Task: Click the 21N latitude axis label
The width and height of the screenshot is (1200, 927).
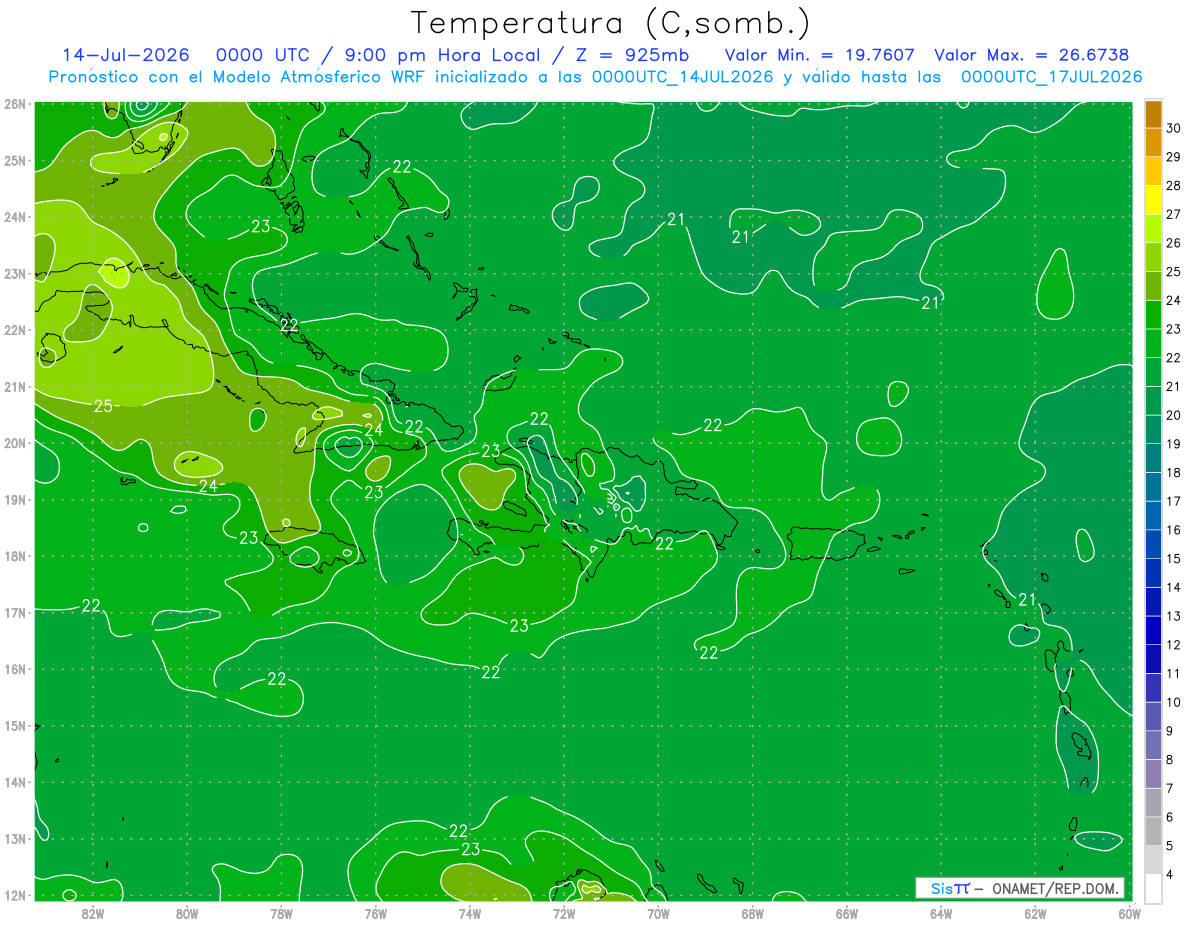Action: (15, 386)
